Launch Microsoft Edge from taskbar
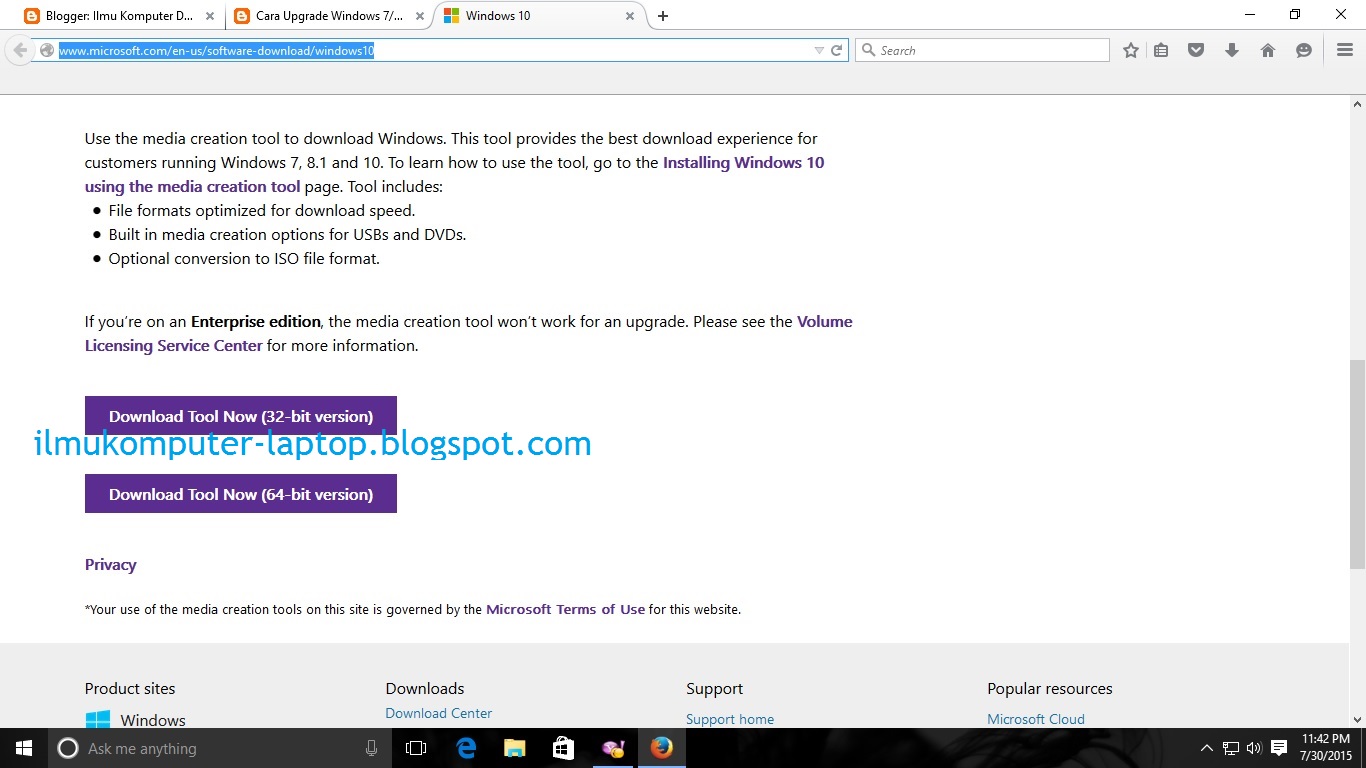The width and height of the screenshot is (1366, 768). point(465,748)
